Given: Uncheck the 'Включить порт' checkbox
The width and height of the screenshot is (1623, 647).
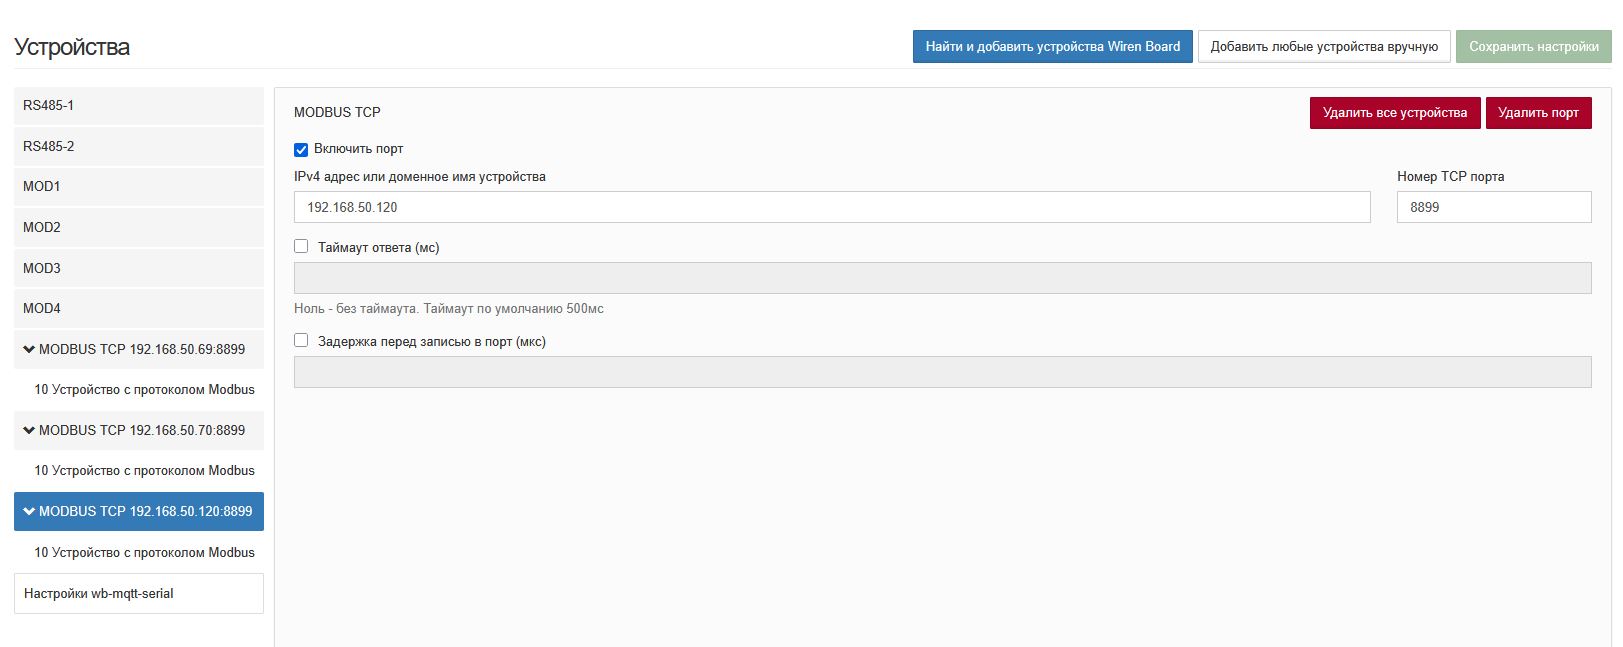Looking at the screenshot, I should 301,150.
